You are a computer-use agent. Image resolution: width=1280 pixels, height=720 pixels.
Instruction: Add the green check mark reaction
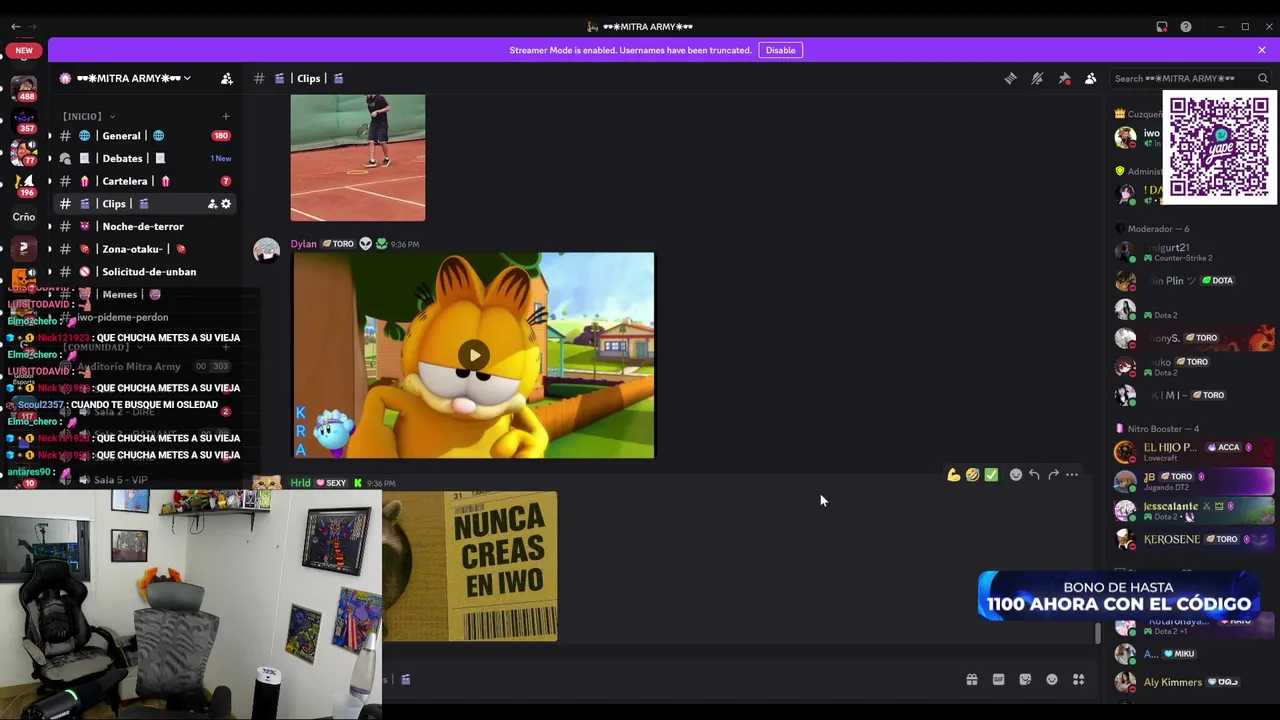point(991,475)
